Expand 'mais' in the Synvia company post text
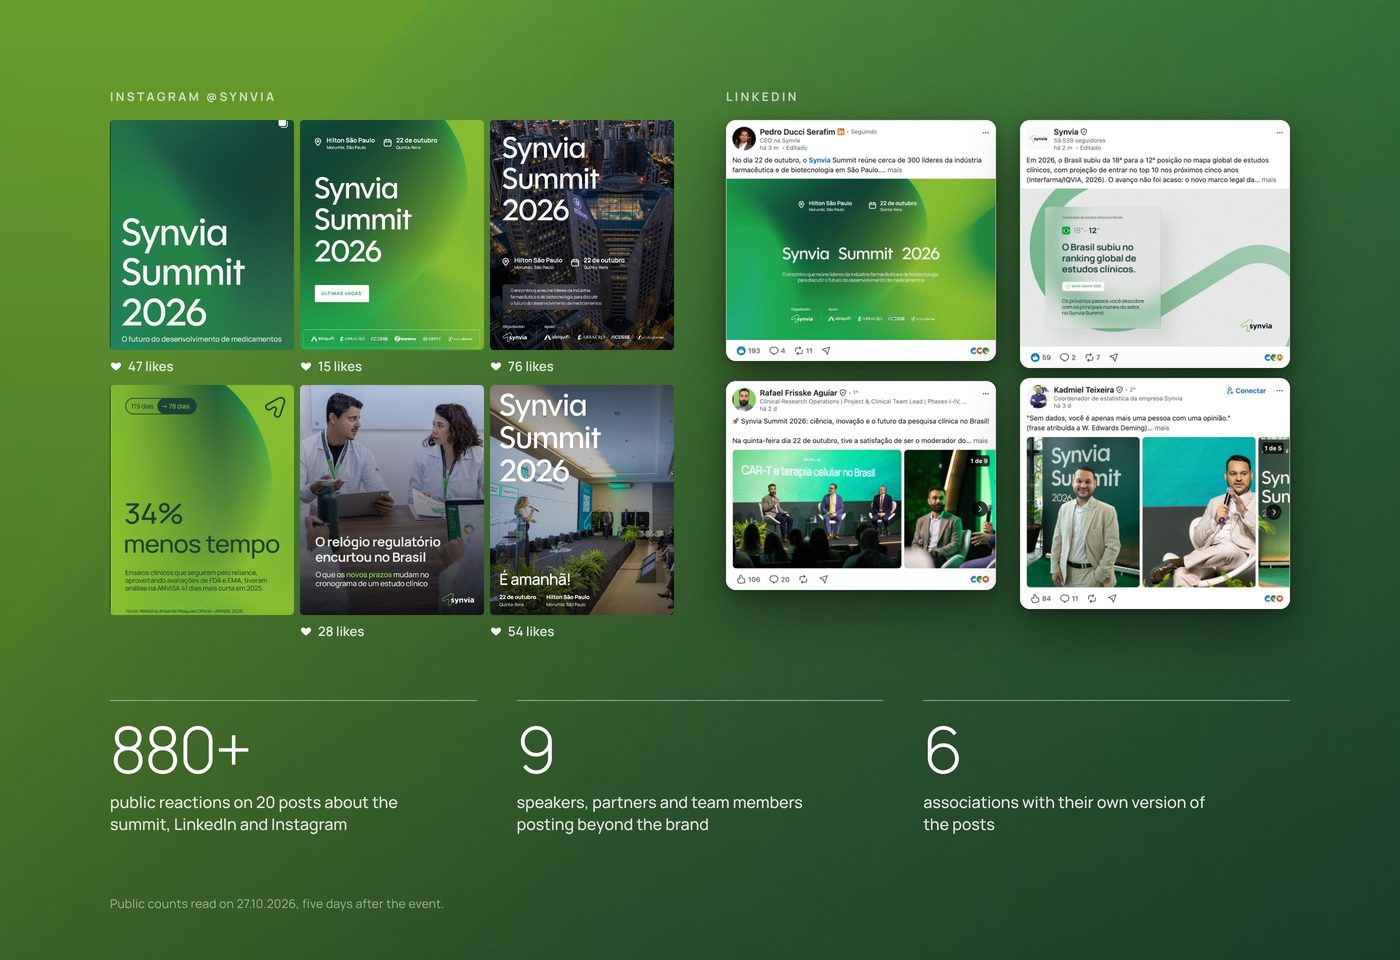The image size is (1400, 960). pos(1268,180)
